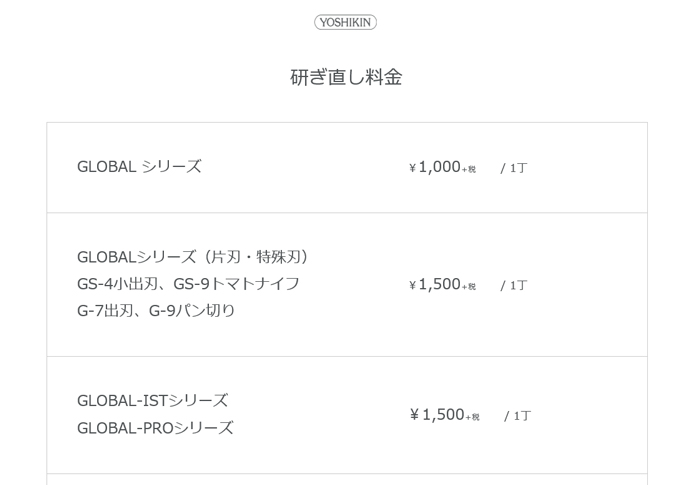
Task: Click the / 1丁 unit in first row
Action: (x=514, y=168)
